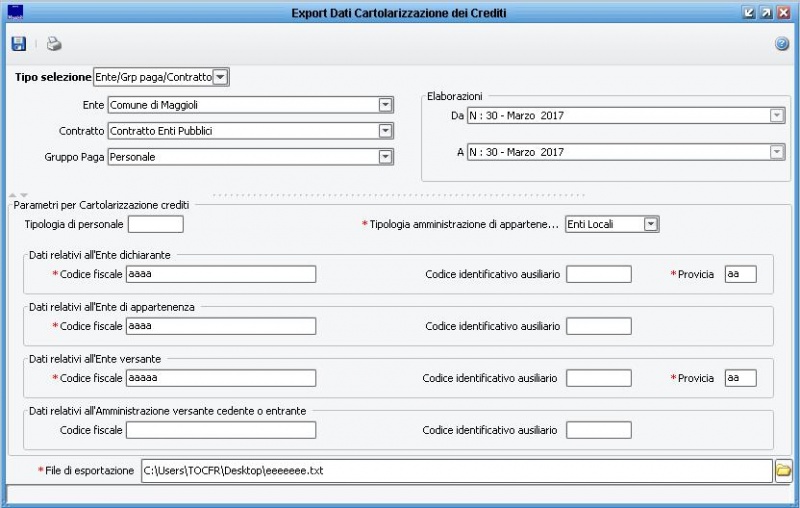This screenshot has width=800, height=508.
Task: Open the Elaborazioni A dropdown
Action: pos(777,152)
